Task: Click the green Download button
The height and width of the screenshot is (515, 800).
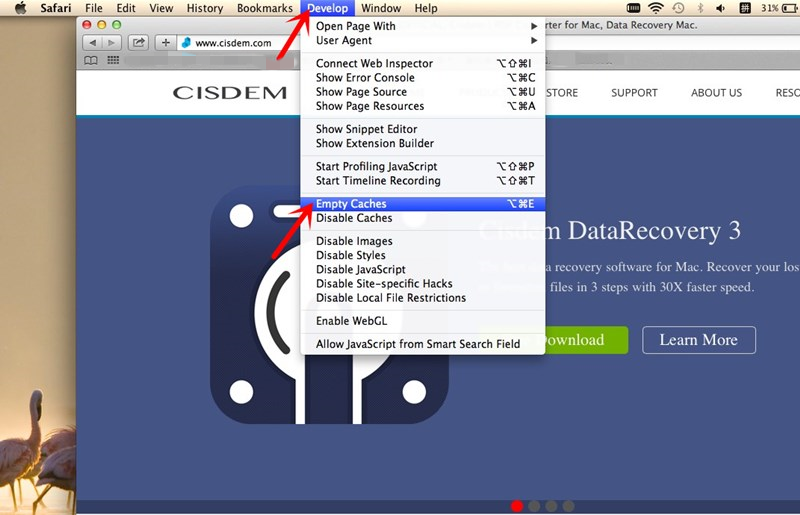Action: point(586,340)
